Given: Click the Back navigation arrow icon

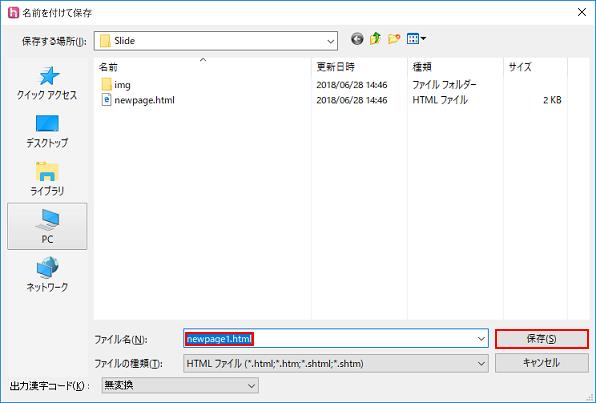Looking at the screenshot, I should pyautogui.click(x=357, y=39).
